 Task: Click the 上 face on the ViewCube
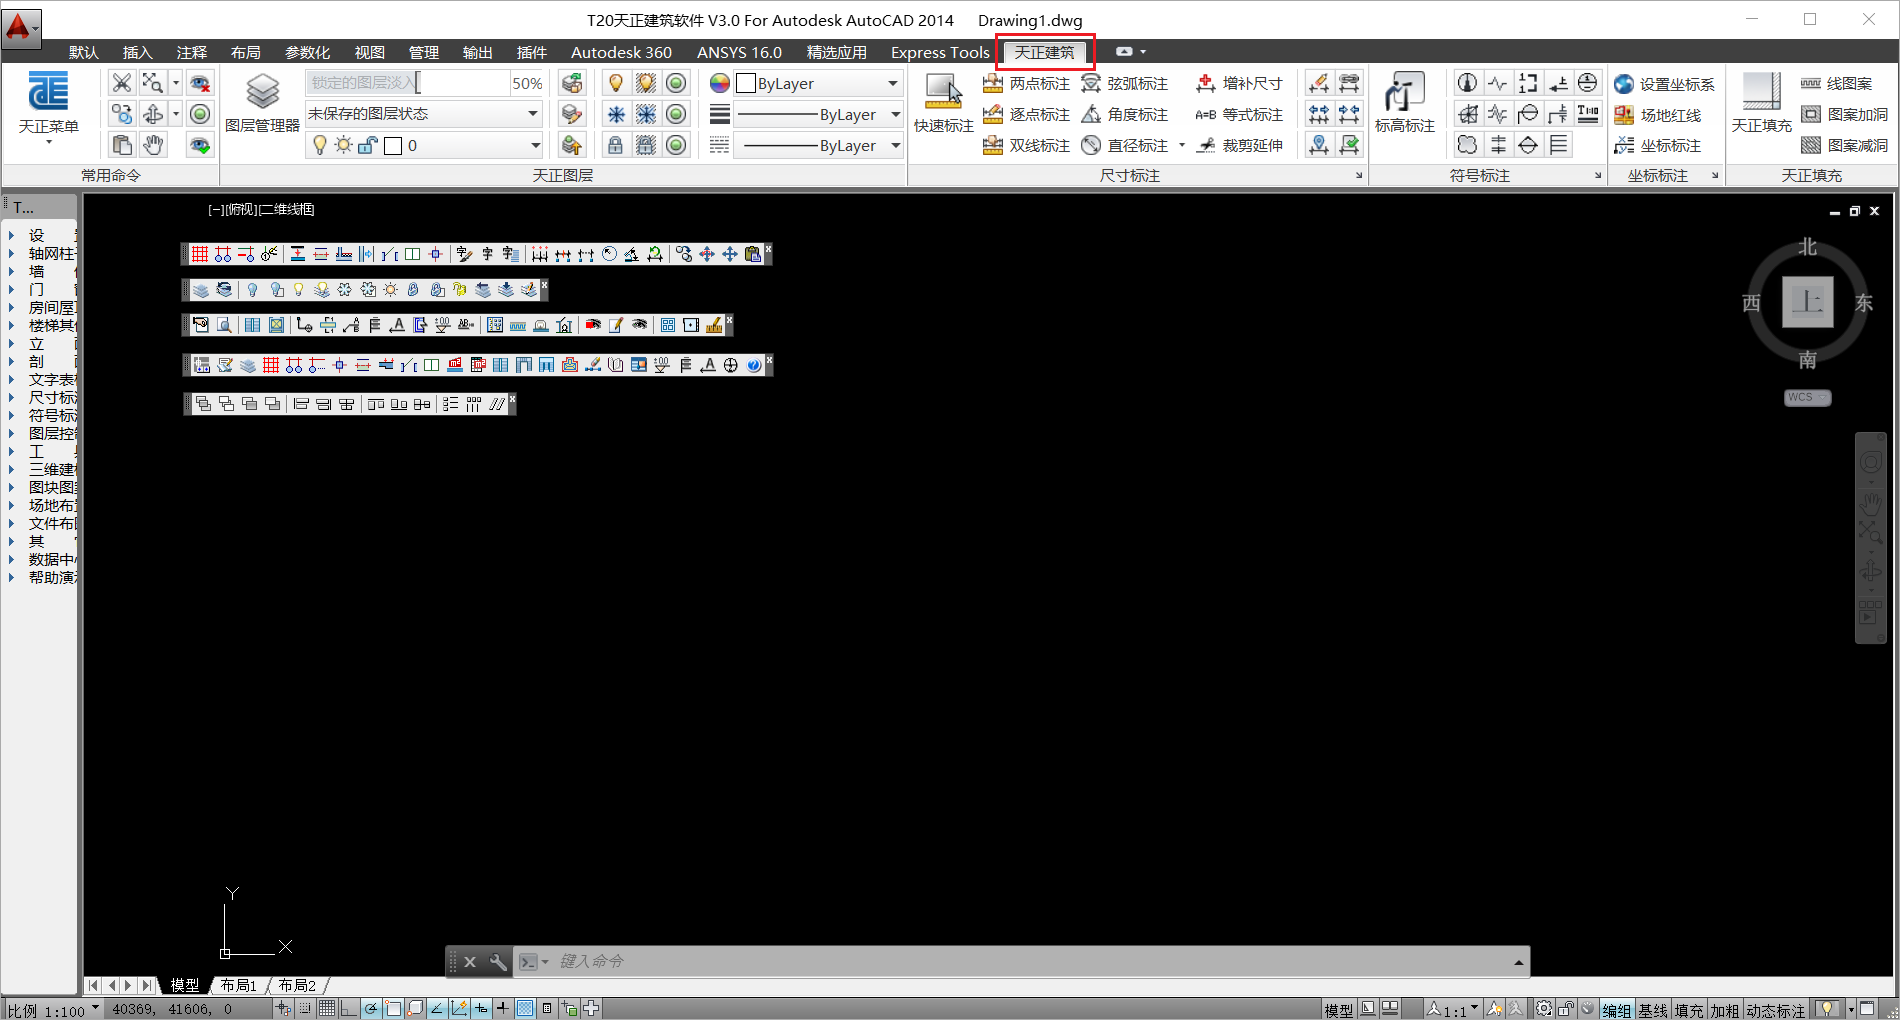pyautogui.click(x=1807, y=301)
